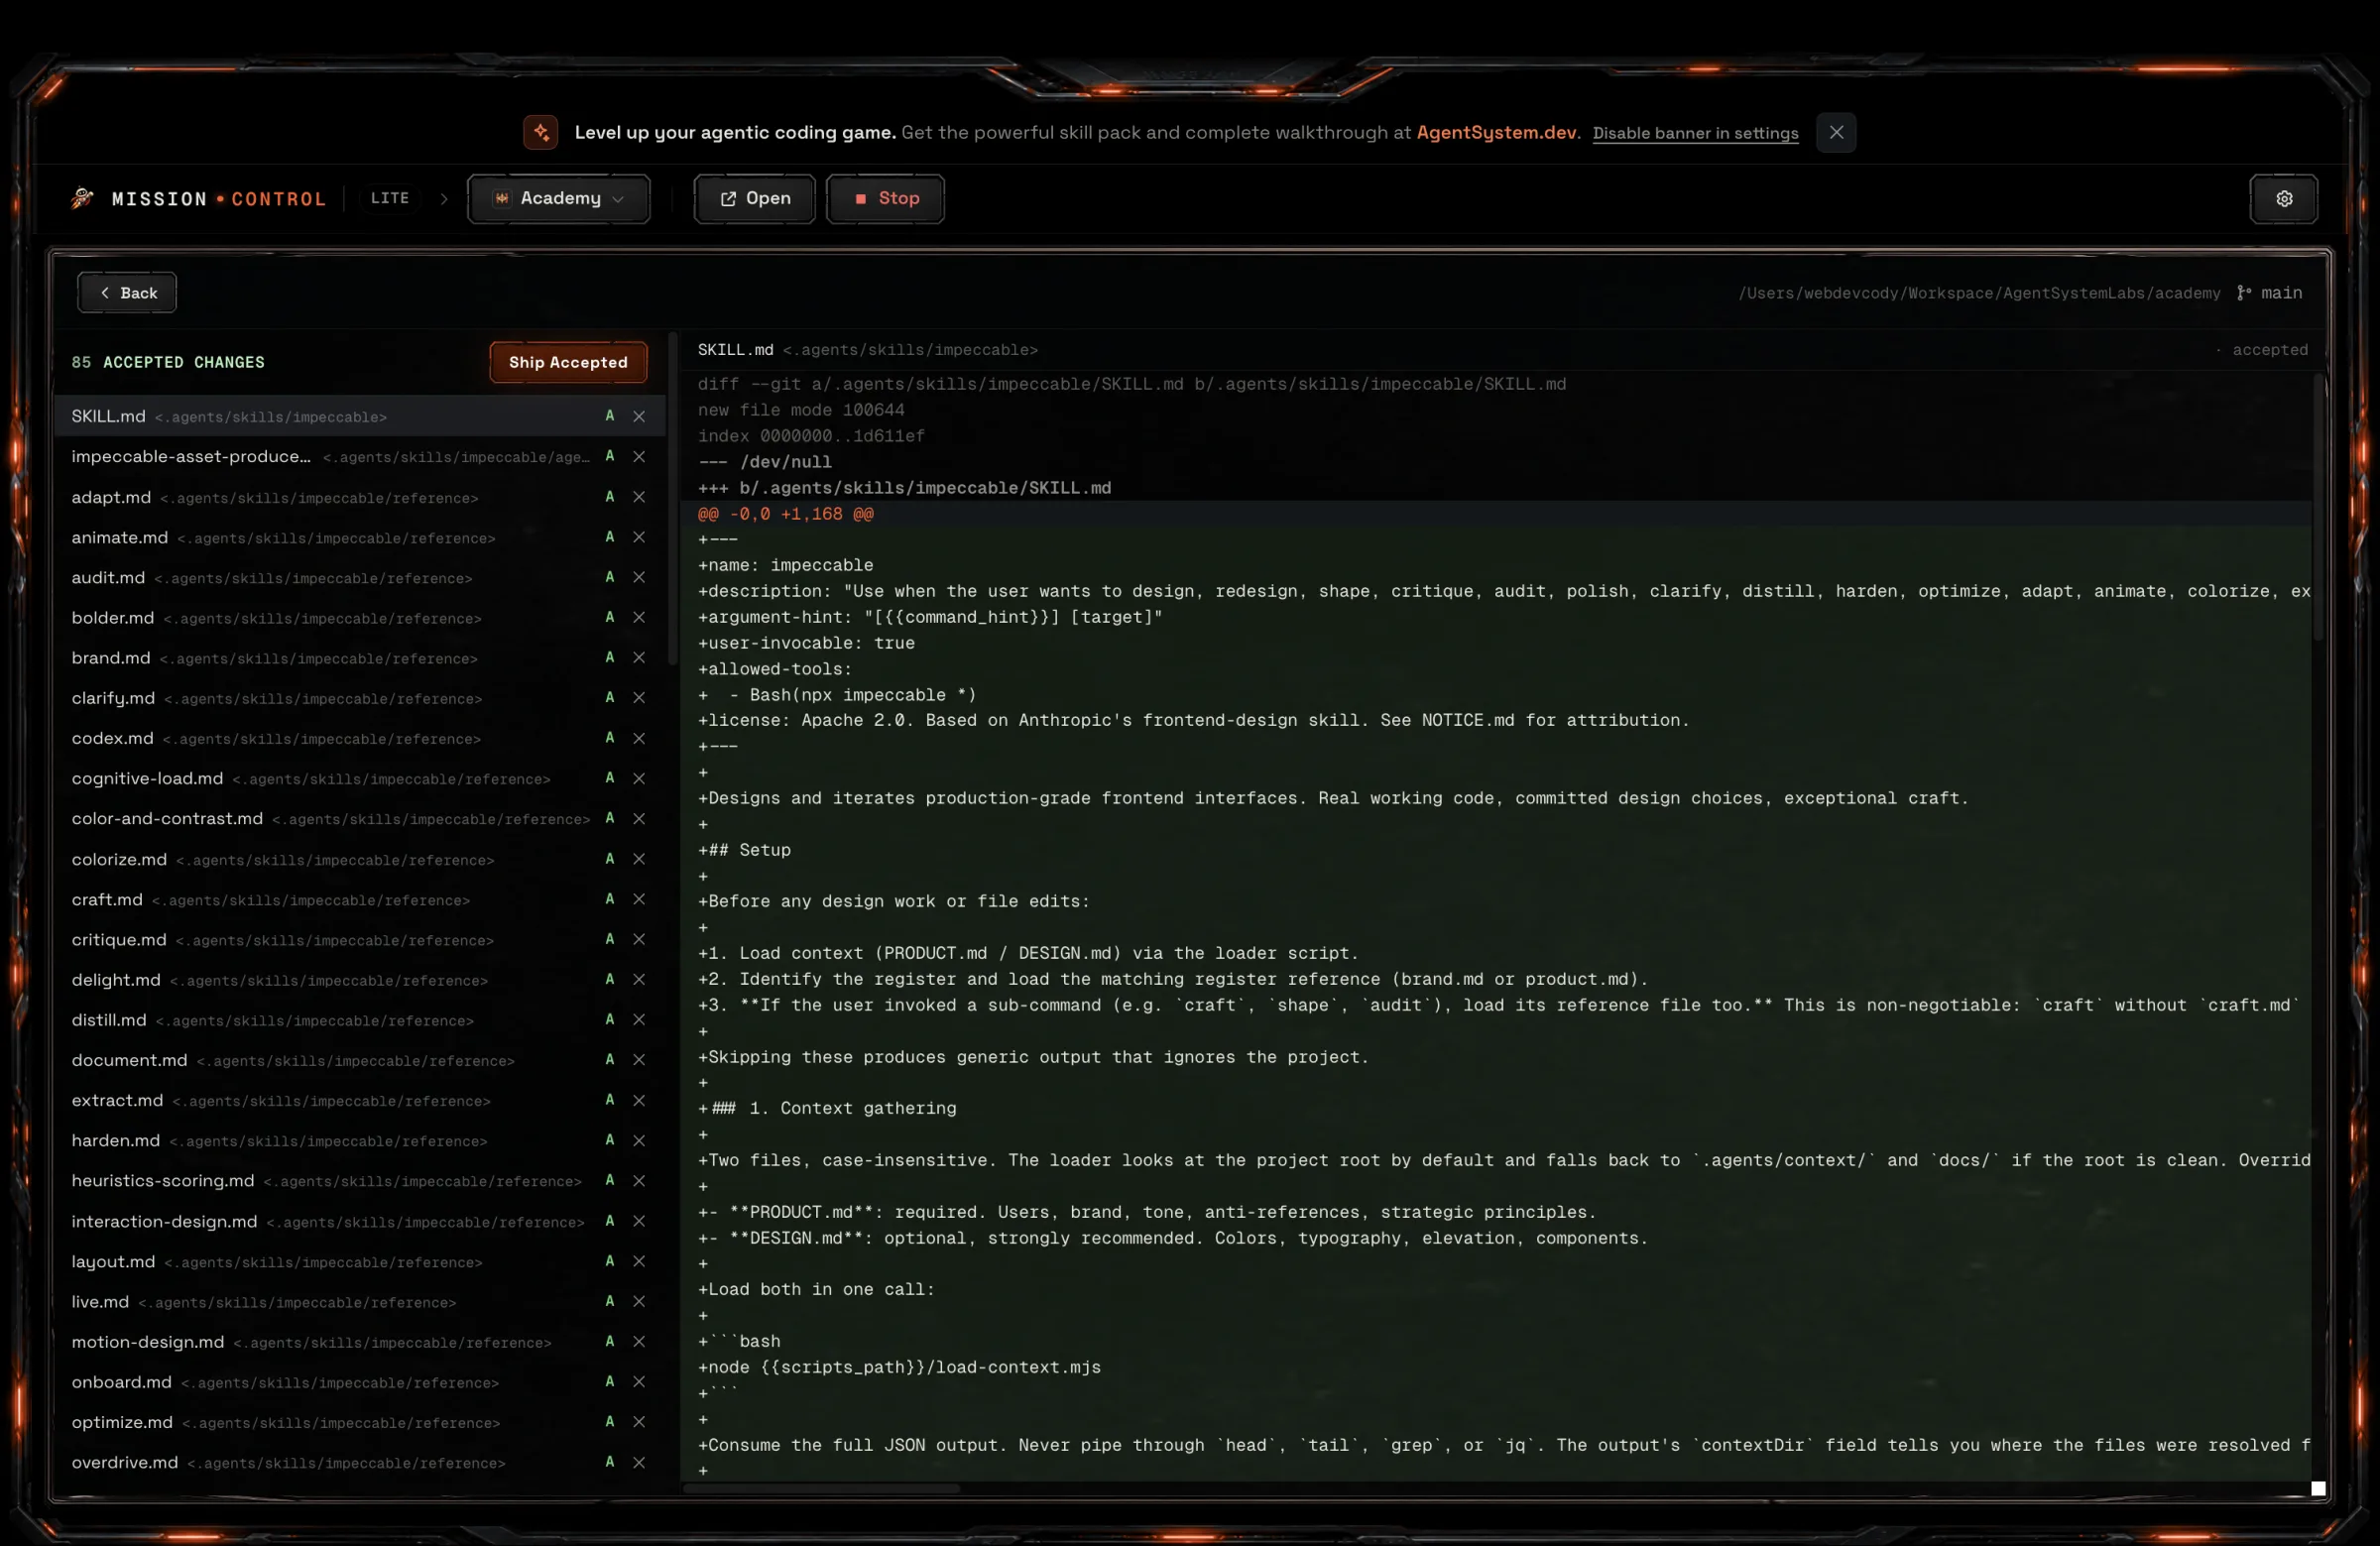Remove cognitive-load.md from accepted changes
This screenshot has width=2380, height=1546.
639,778
